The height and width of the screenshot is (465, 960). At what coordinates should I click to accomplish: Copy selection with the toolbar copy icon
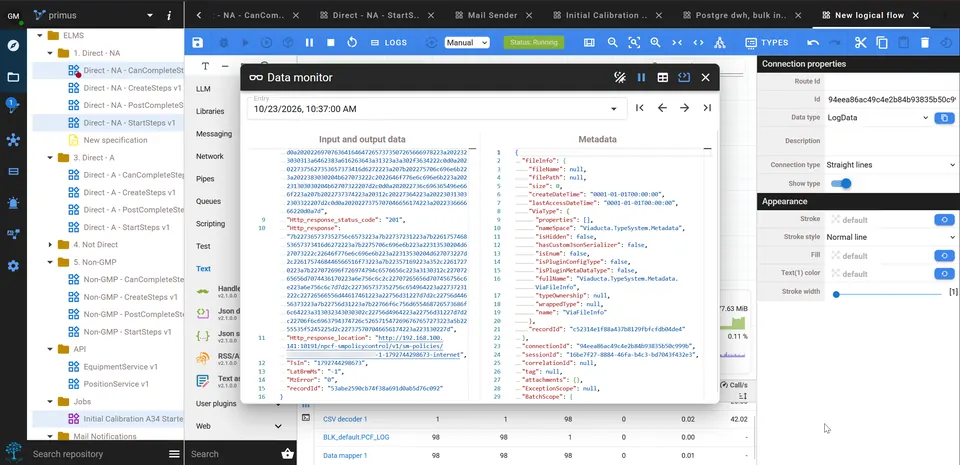882,42
